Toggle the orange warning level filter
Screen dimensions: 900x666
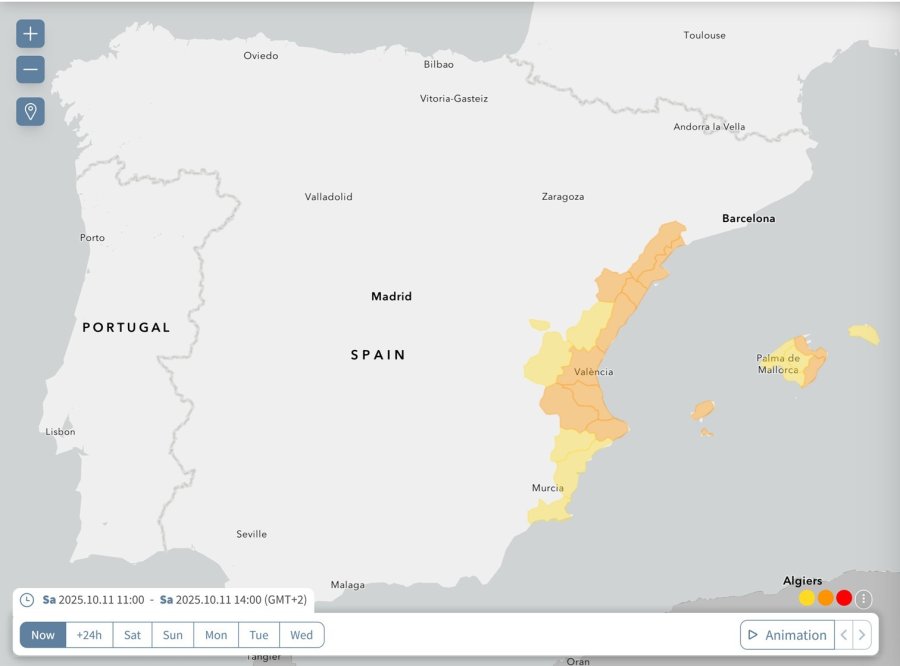tap(825, 598)
